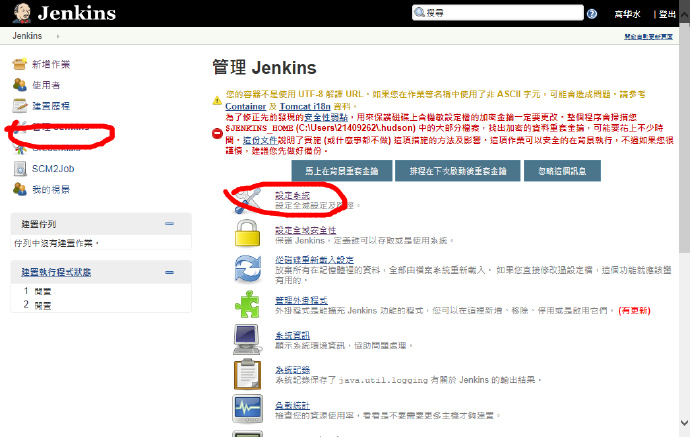This screenshot has width=690, height=437.
Task: Click the SCM2Job icon in sidebar
Action: (19, 169)
